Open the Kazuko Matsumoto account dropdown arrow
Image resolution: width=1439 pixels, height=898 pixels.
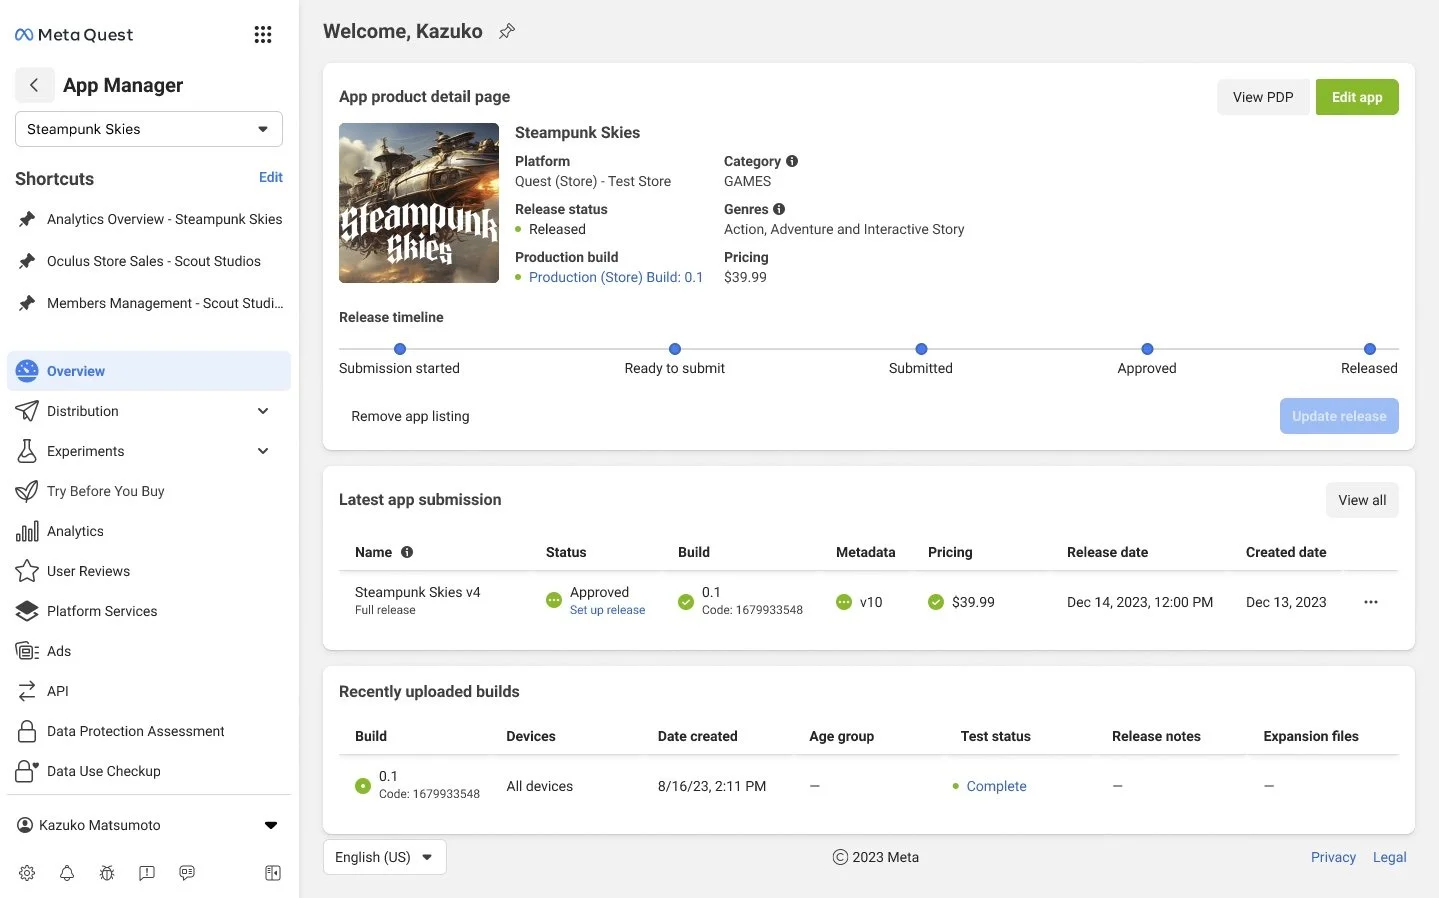point(271,825)
